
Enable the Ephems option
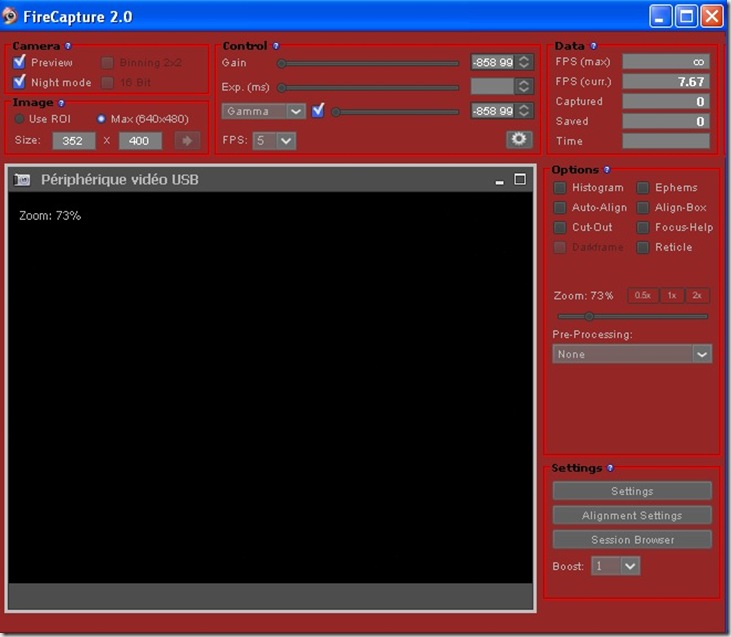tap(642, 187)
